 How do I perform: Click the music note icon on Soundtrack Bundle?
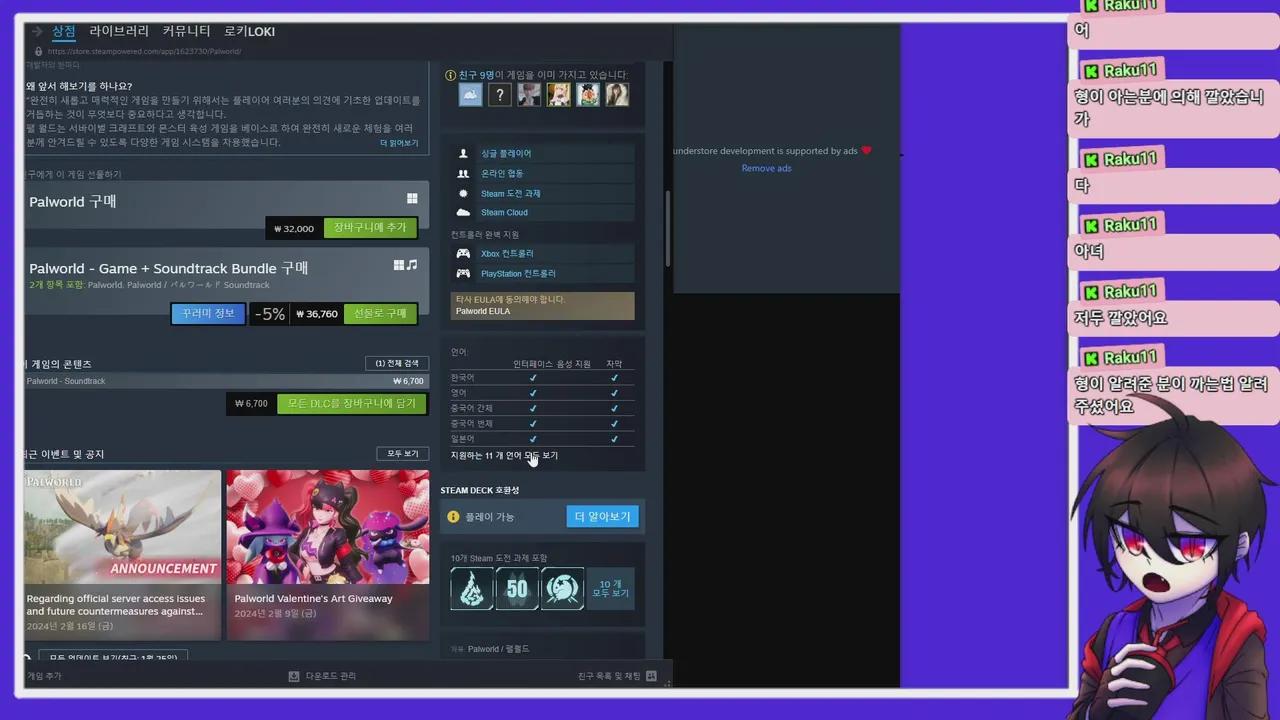412,265
